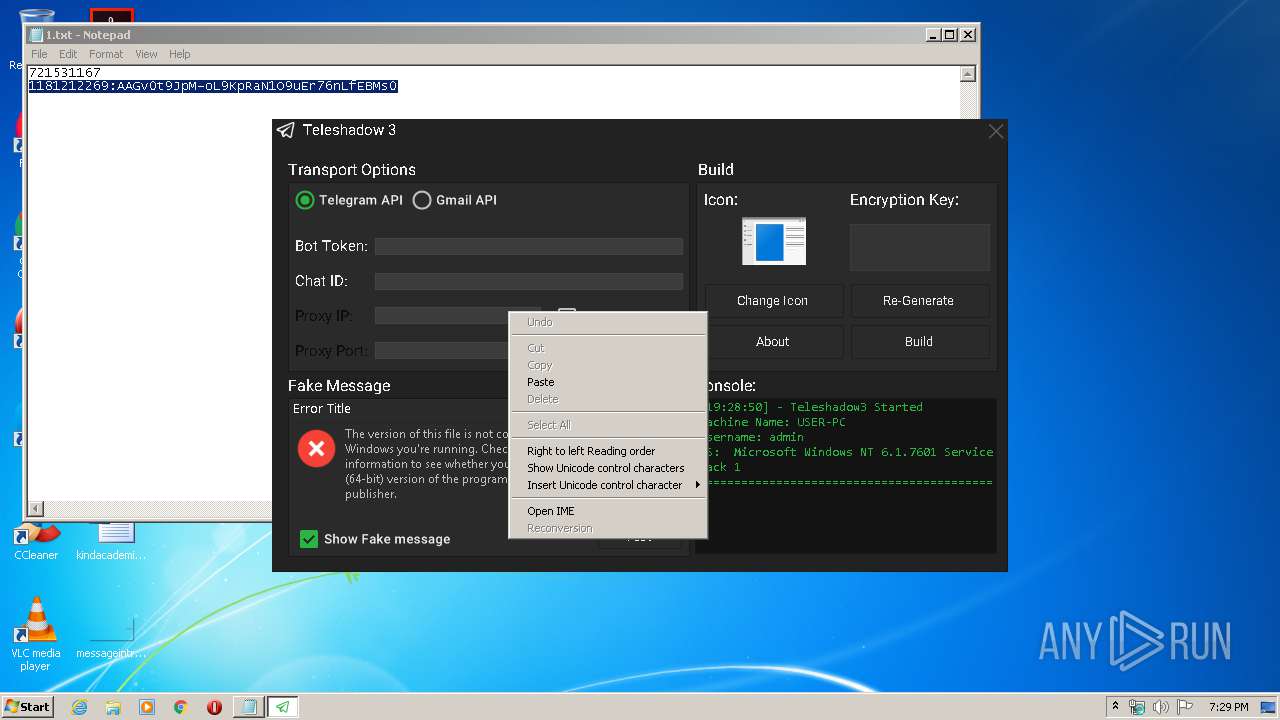
Task: Open Windows Explorer from taskbar
Action: click(x=113, y=707)
